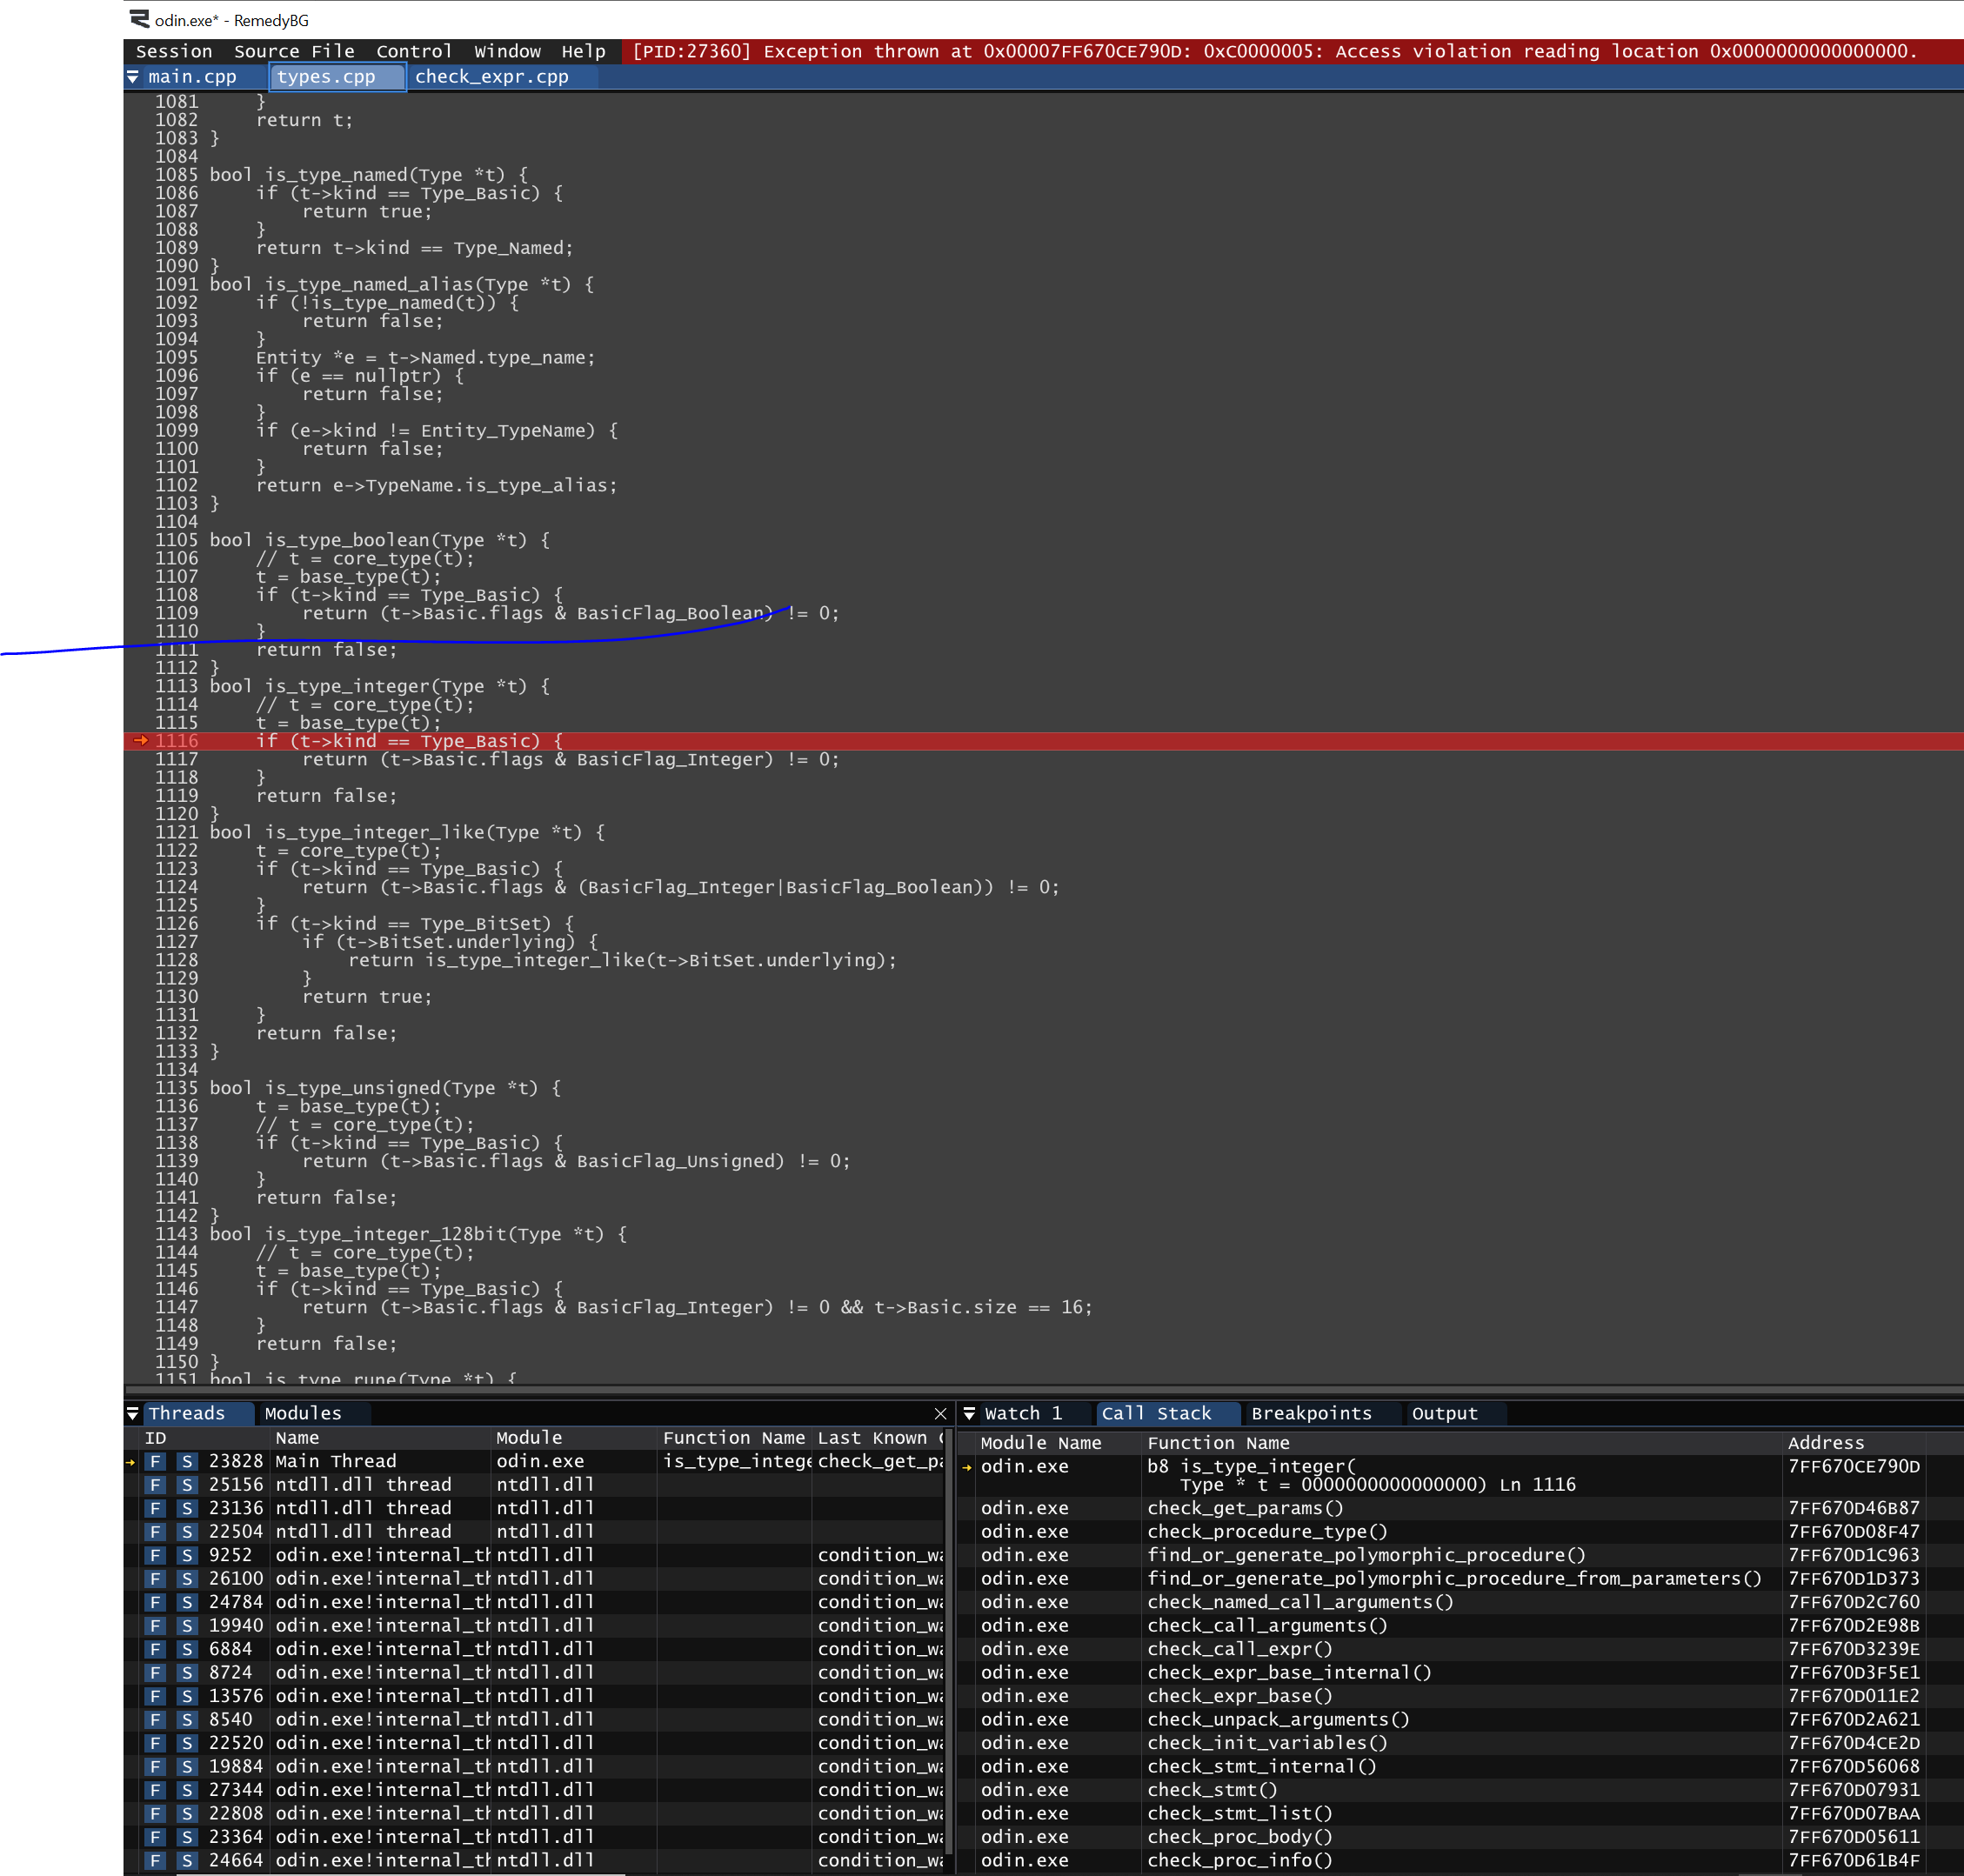Screen dimensions: 1964x1876
Task: Open the Threads panel dropdown triangle
Action: (133, 1413)
